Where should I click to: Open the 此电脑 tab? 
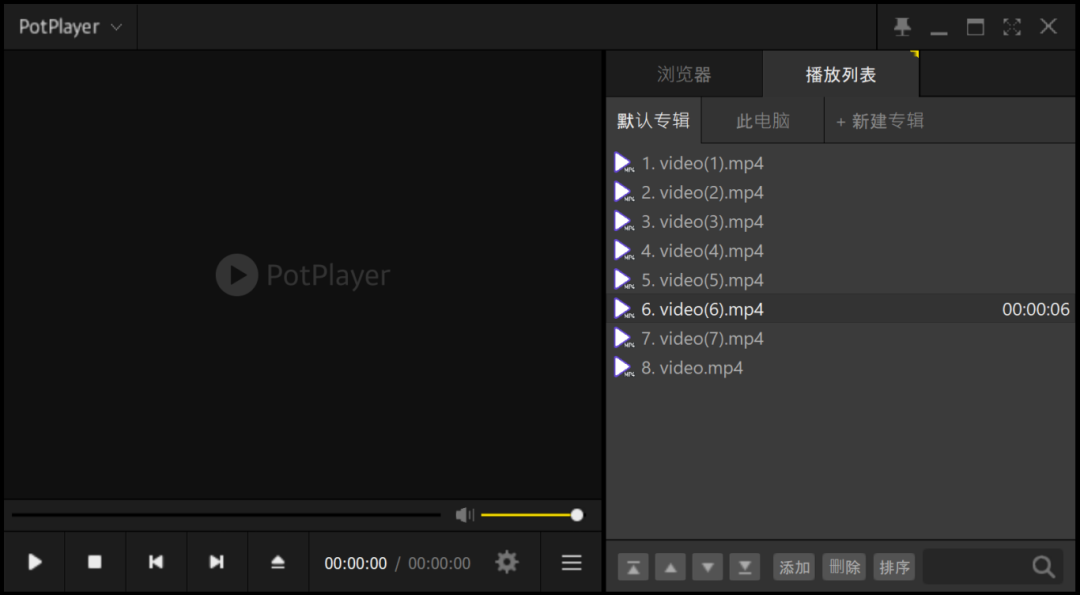(x=762, y=121)
